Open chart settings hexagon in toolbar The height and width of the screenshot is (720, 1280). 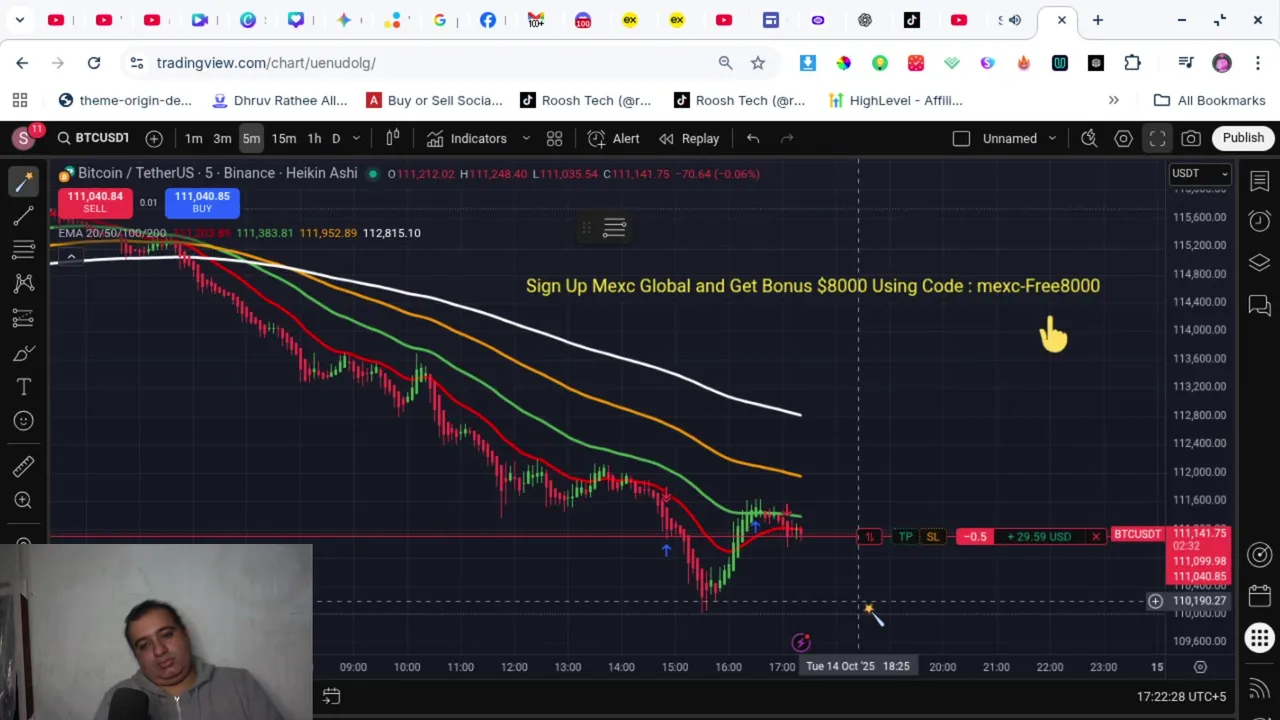click(1123, 138)
